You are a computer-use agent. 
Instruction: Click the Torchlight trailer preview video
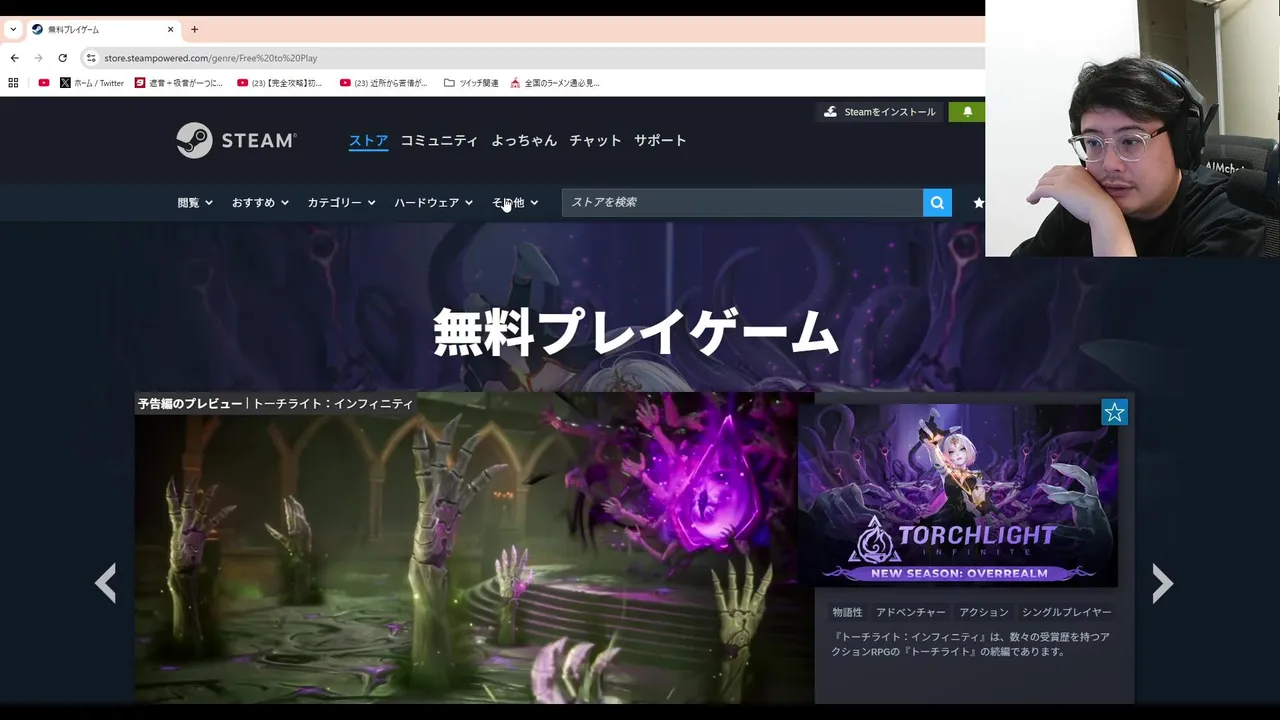474,547
